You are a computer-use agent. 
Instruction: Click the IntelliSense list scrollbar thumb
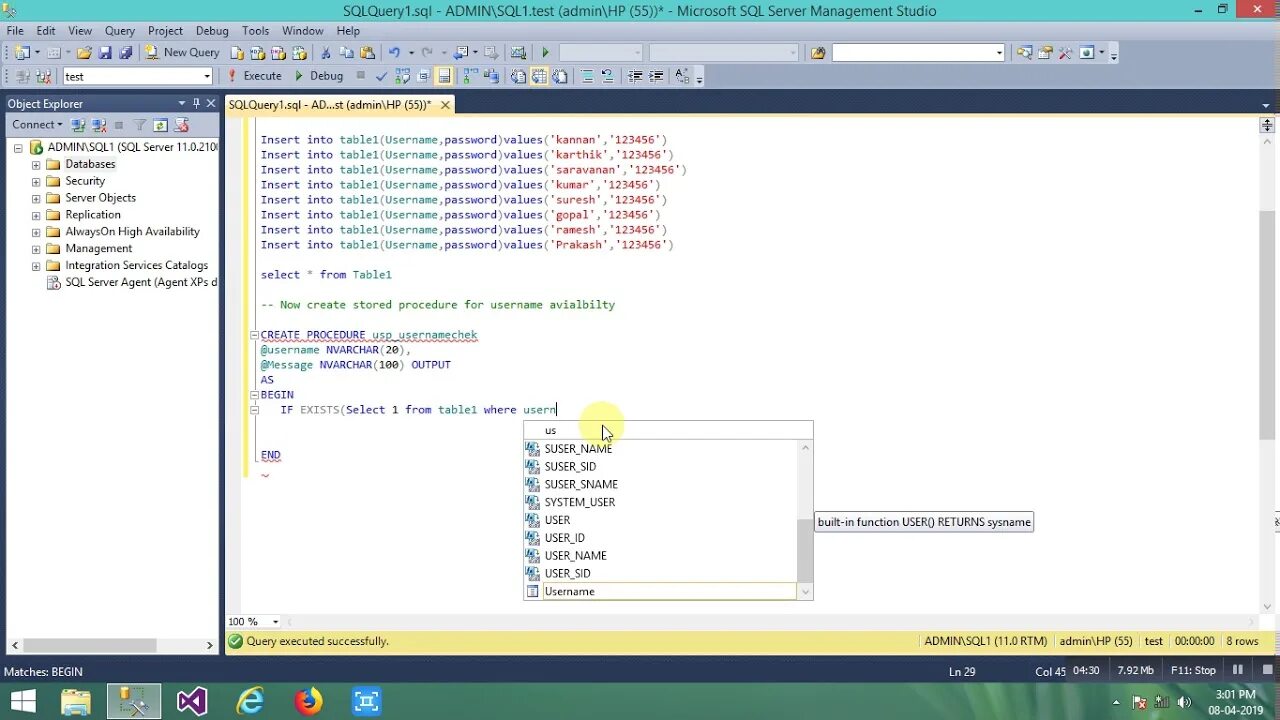pyautogui.click(x=805, y=551)
